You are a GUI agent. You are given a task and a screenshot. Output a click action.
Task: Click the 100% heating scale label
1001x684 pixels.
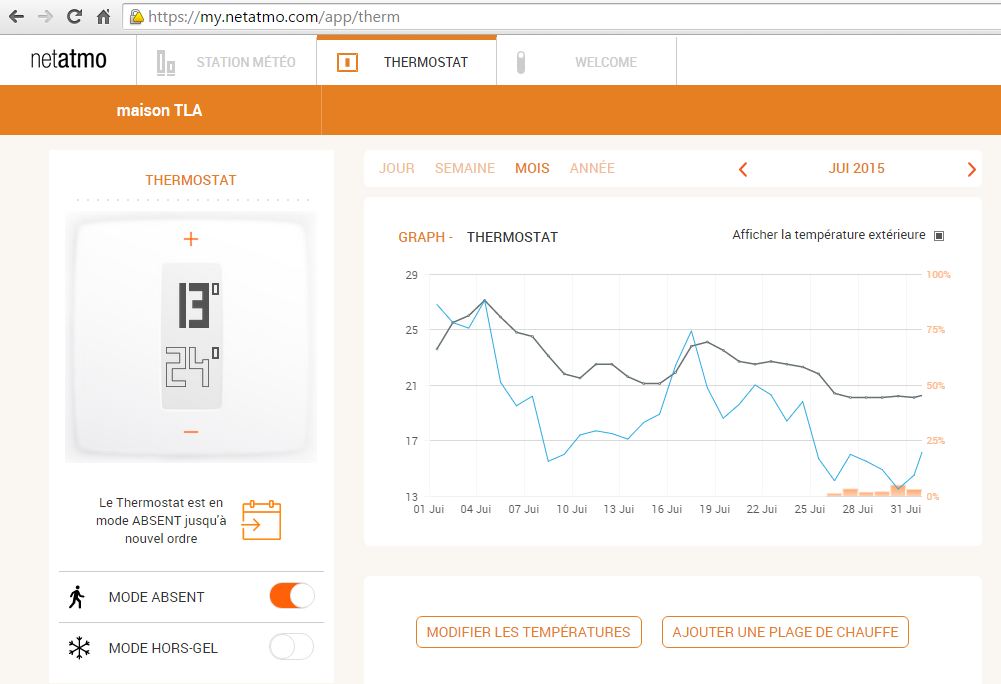coord(938,275)
